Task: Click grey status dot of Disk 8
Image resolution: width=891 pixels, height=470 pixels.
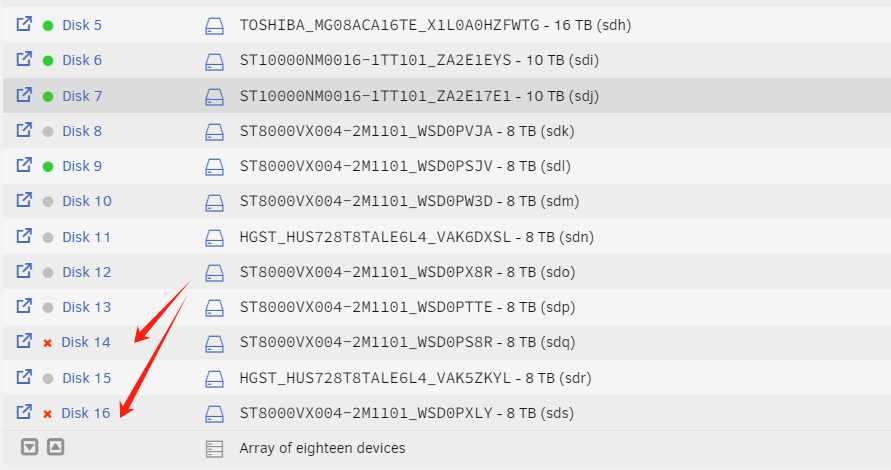Action: point(48,131)
